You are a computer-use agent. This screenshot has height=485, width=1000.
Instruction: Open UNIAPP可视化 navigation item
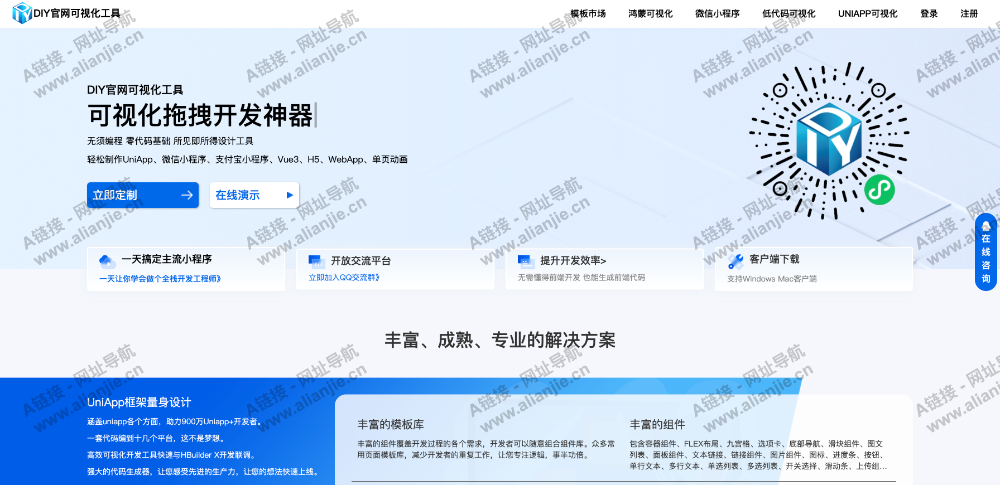click(867, 14)
